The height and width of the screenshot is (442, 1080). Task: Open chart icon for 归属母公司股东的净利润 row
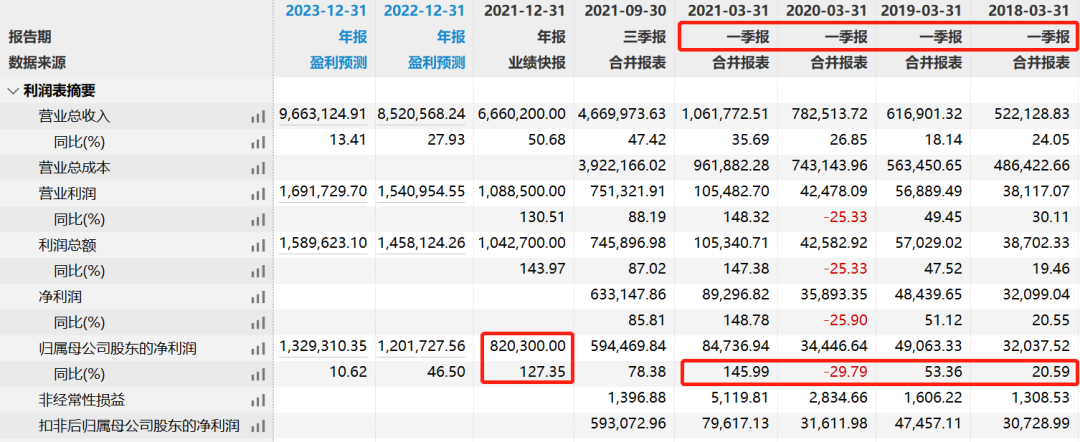pos(258,349)
